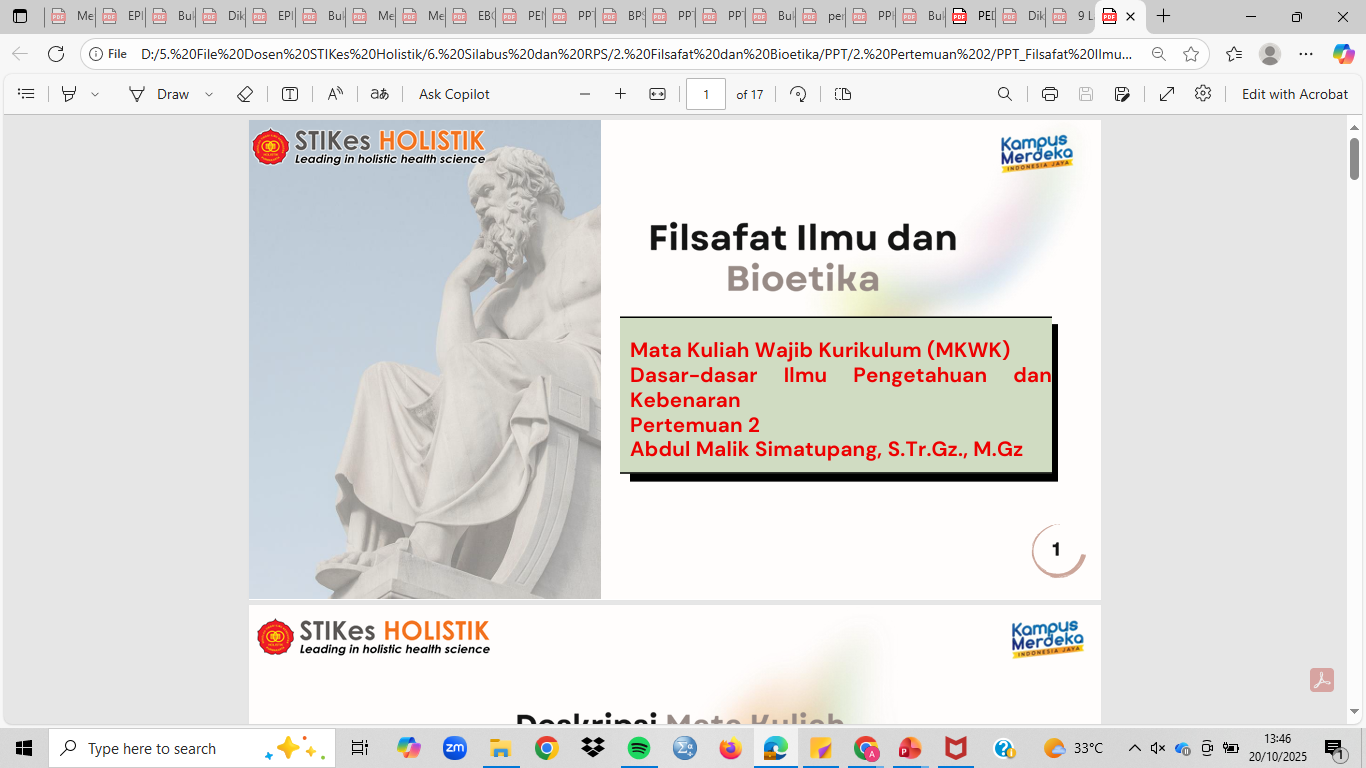The image size is (1366, 768).
Task: Start Read aloud for the PDF
Action: tap(335, 94)
